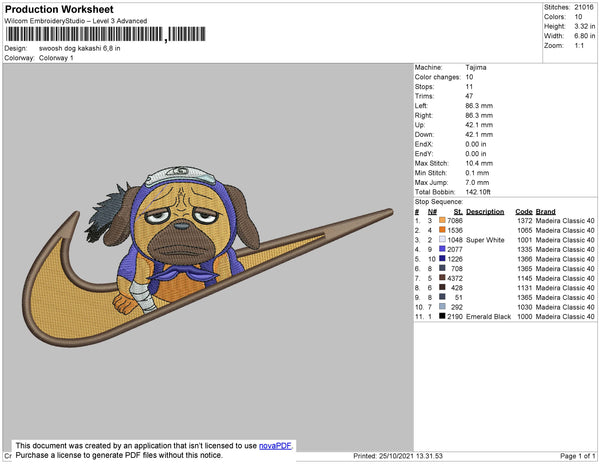Click the 'Description' column header
The image size is (600, 464).
485,212
